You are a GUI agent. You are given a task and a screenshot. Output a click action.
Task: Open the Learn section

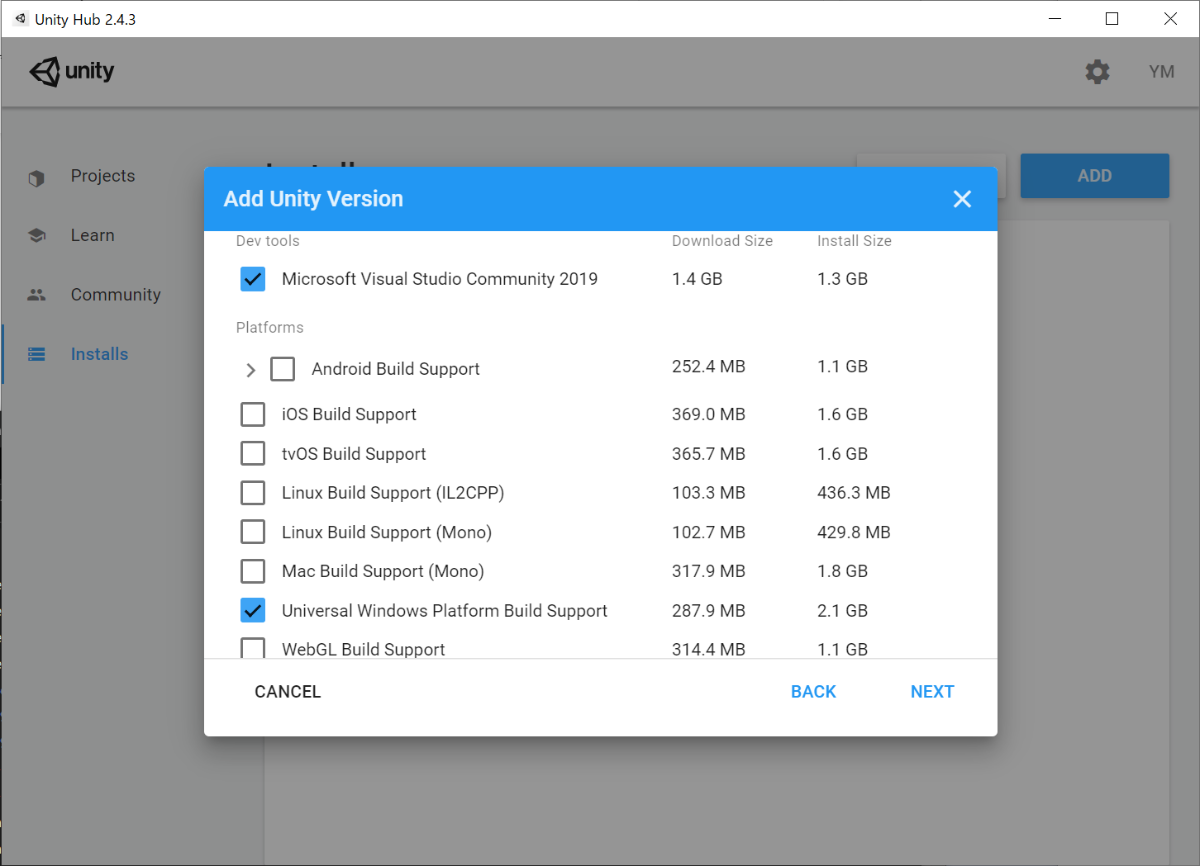click(93, 235)
